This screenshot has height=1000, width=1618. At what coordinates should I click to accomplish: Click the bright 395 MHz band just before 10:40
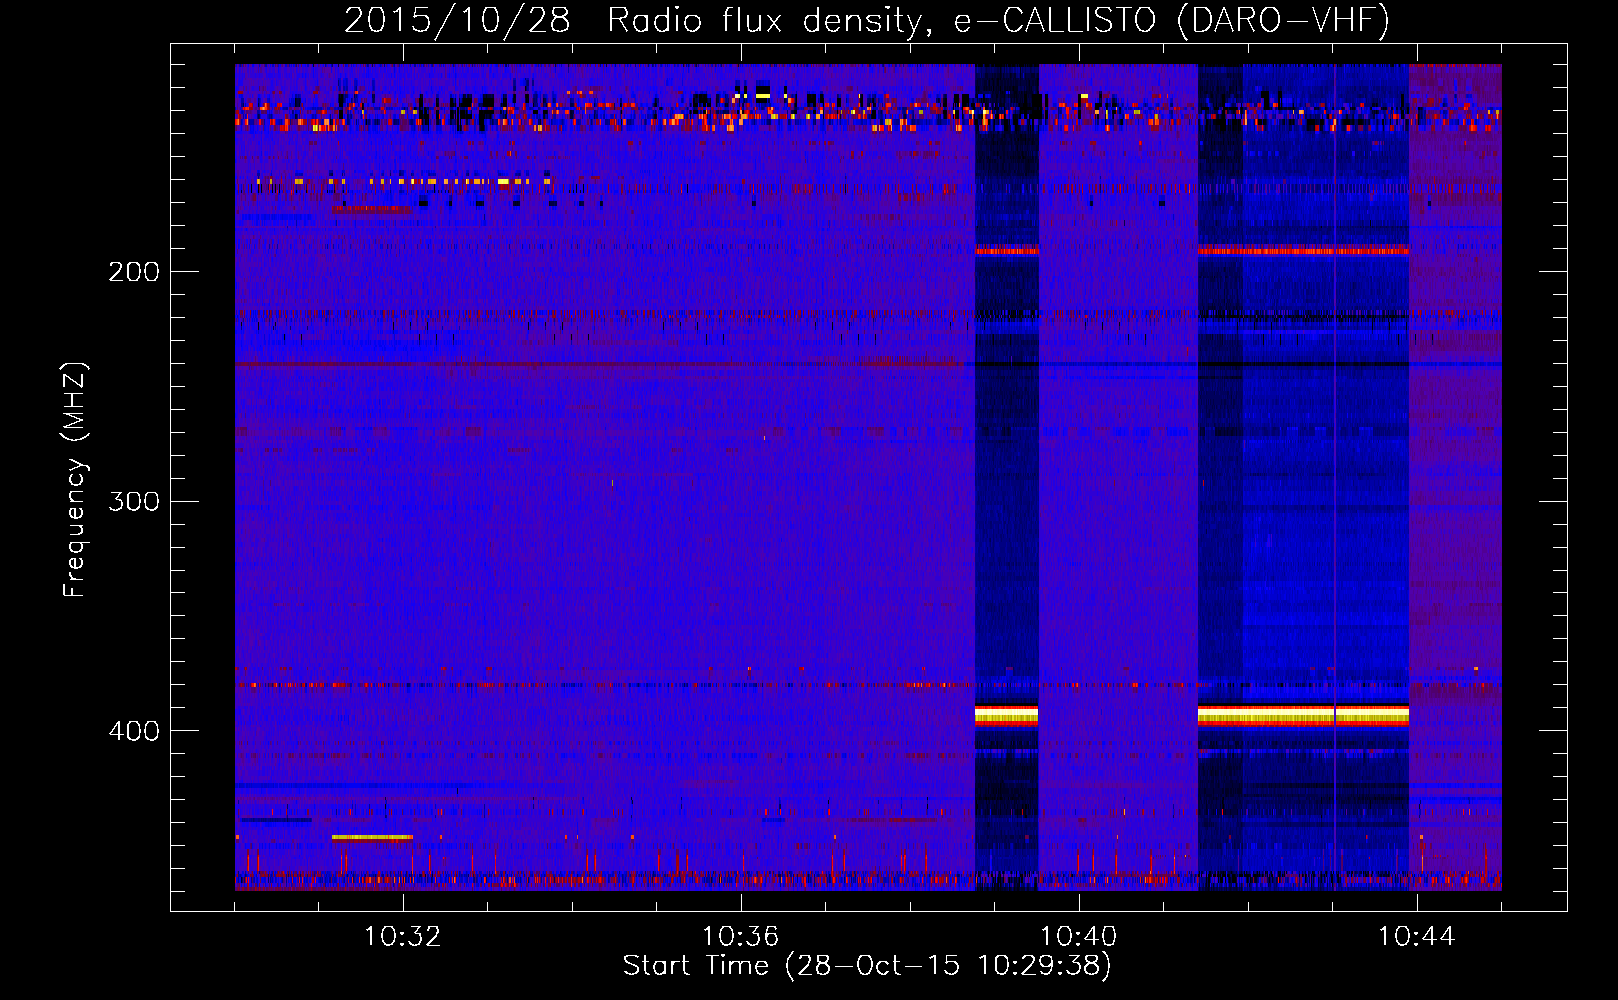[1006, 715]
